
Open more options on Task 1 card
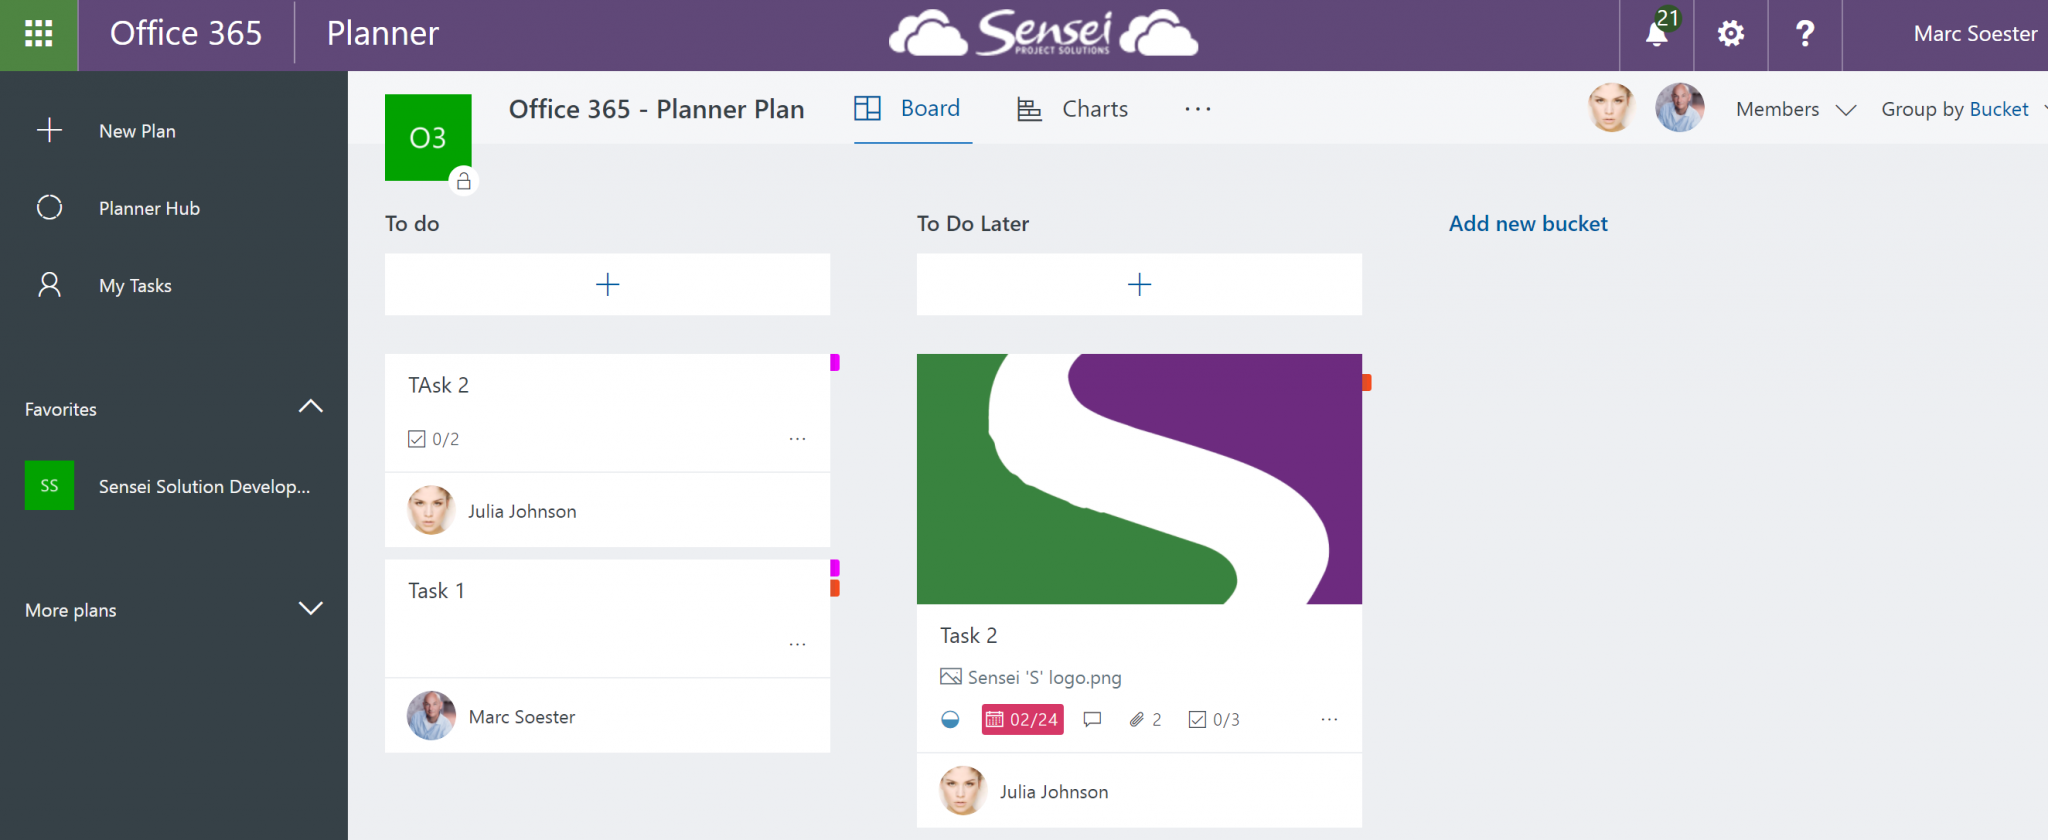[797, 644]
